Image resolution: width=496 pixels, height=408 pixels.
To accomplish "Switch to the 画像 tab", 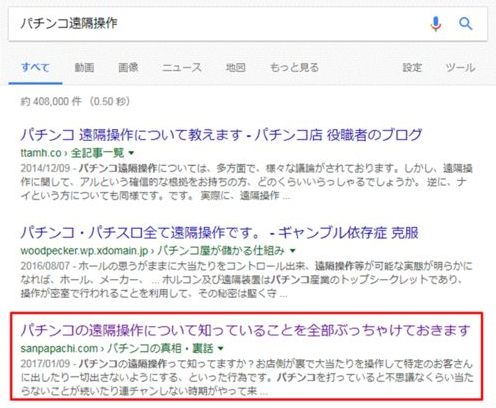I will pos(128,68).
